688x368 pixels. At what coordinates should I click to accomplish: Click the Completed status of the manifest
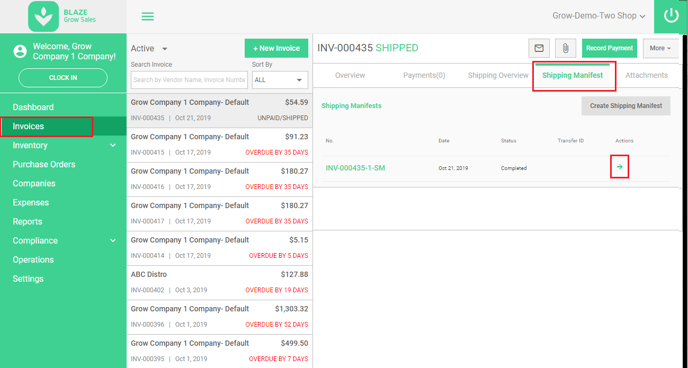pos(514,168)
